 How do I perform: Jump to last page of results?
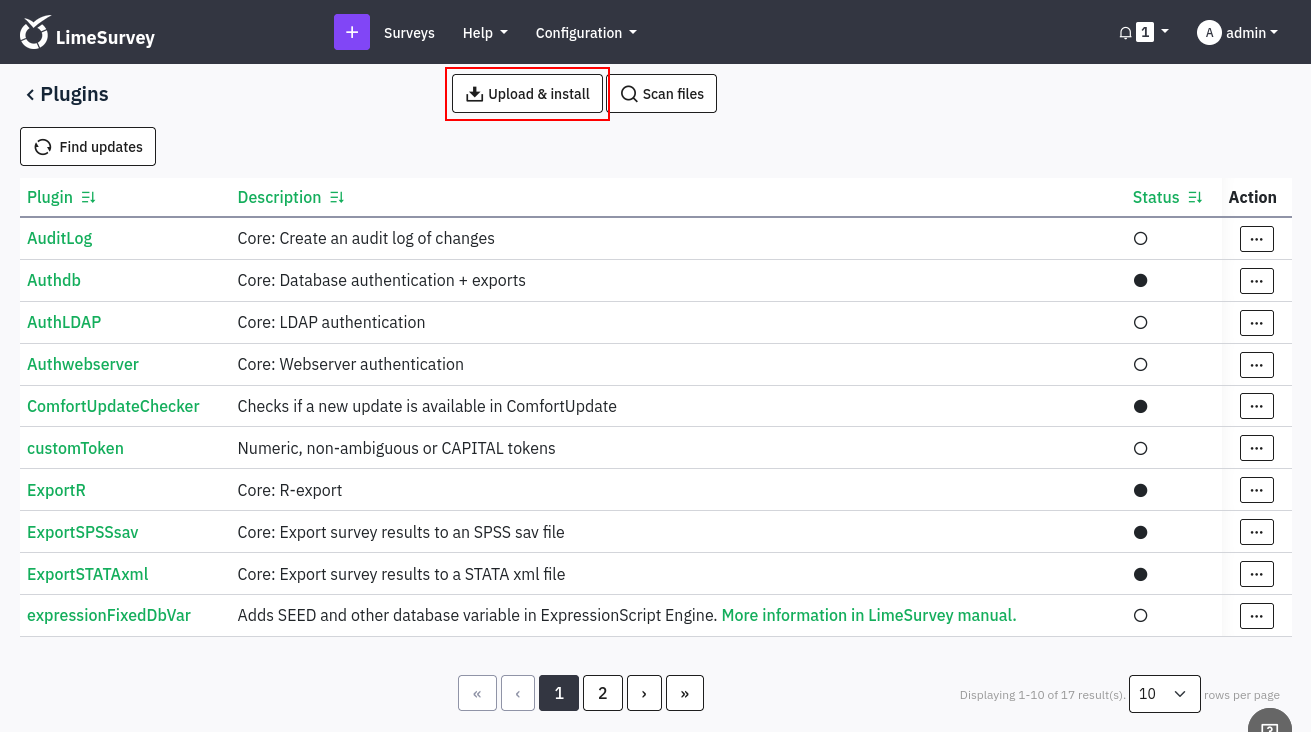(x=685, y=693)
